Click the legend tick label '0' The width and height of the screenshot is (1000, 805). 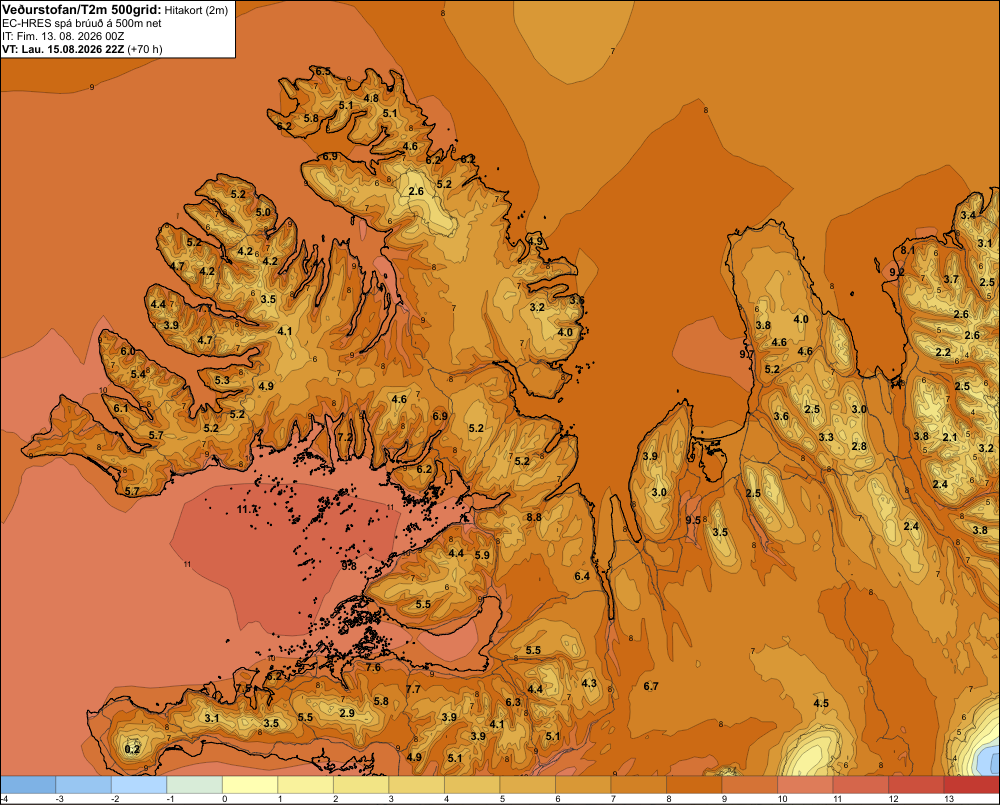tap(224, 799)
